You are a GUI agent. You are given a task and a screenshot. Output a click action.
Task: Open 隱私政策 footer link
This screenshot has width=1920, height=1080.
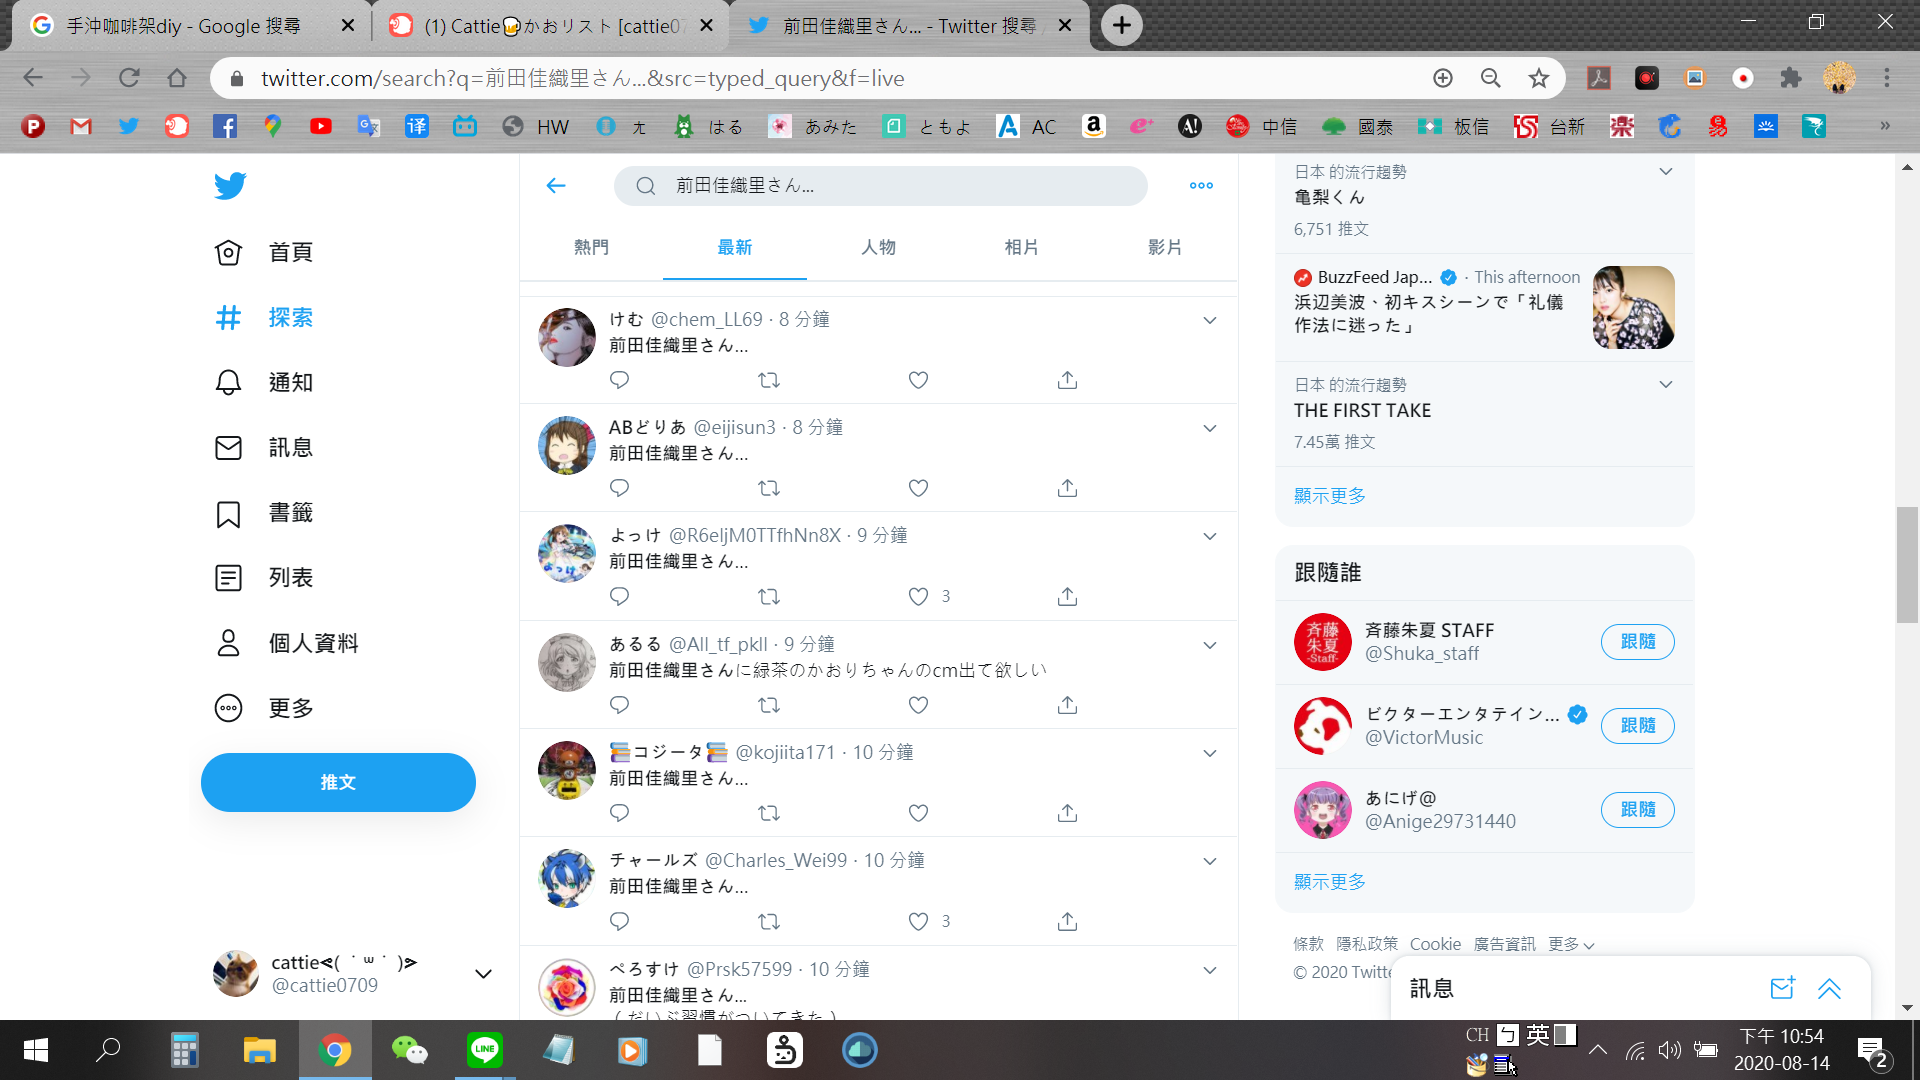coord(1366,944)
